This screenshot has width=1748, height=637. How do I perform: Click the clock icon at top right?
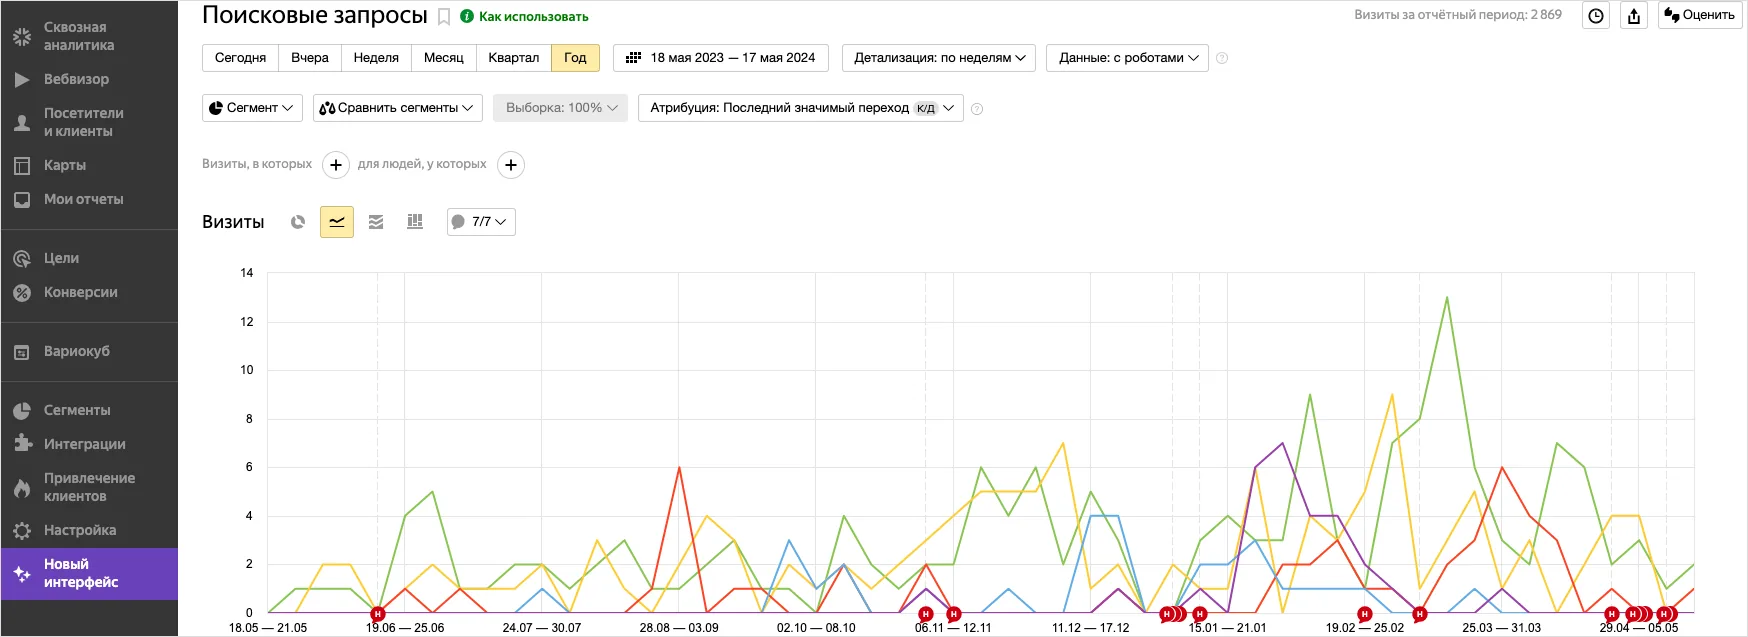click(1596, 16)
